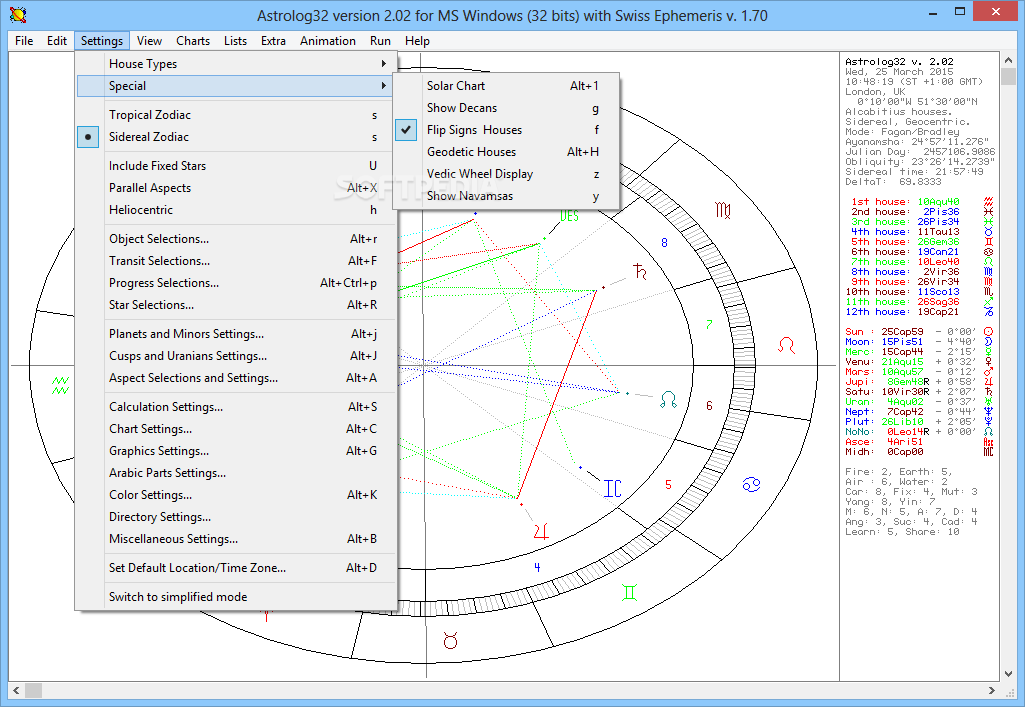Open the Edit menu
The height and width of the screenshot is (707, 1025).
click(57, 41)
